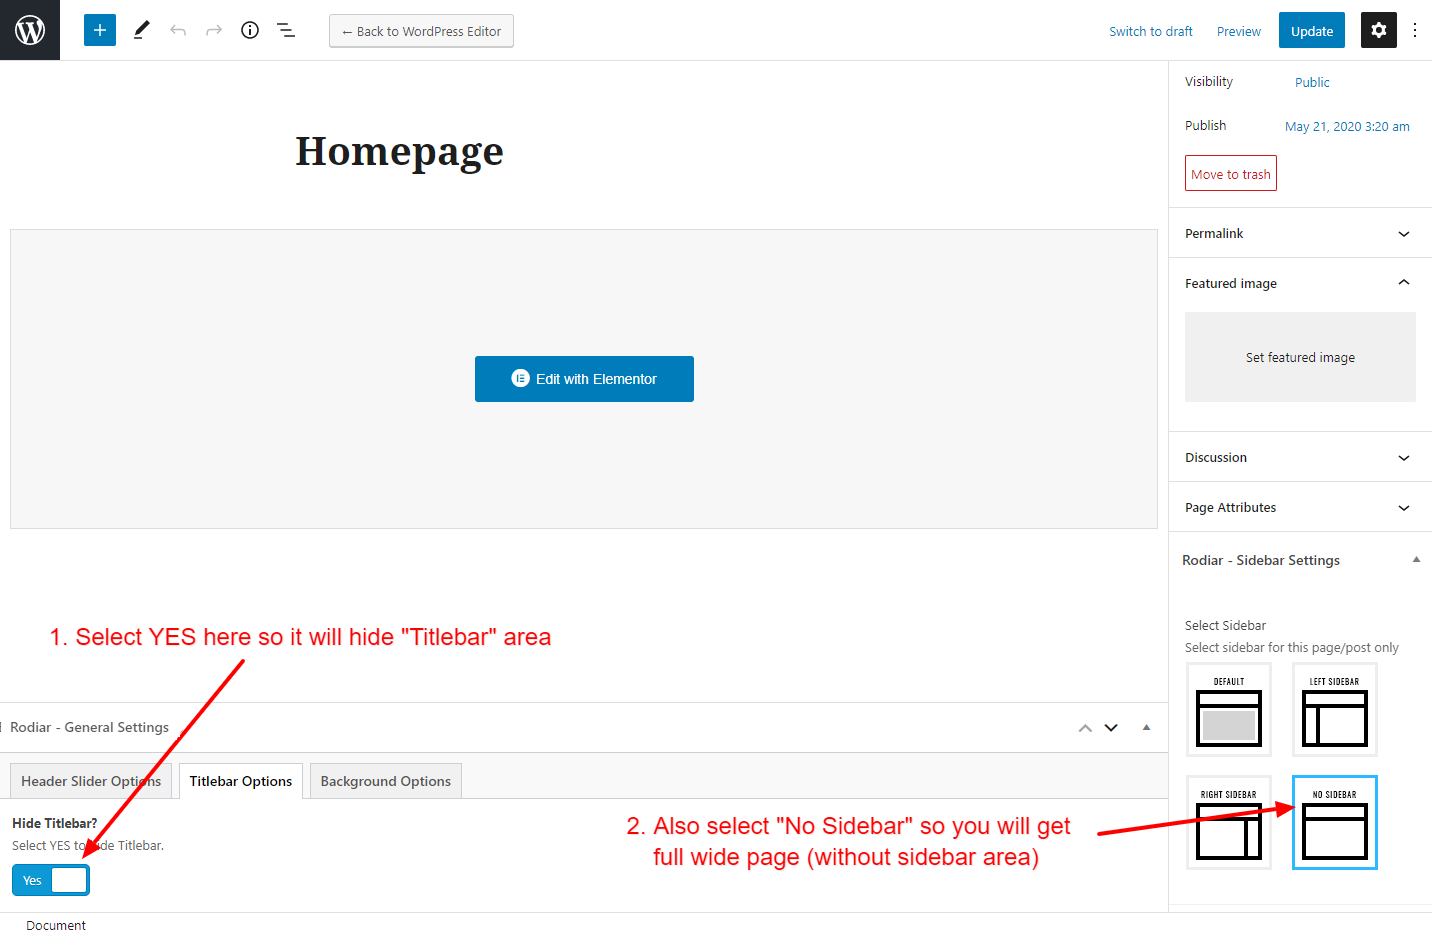Open the Header Slider Options tab
Screen dimensions: 1432x937
coord(91,781)
